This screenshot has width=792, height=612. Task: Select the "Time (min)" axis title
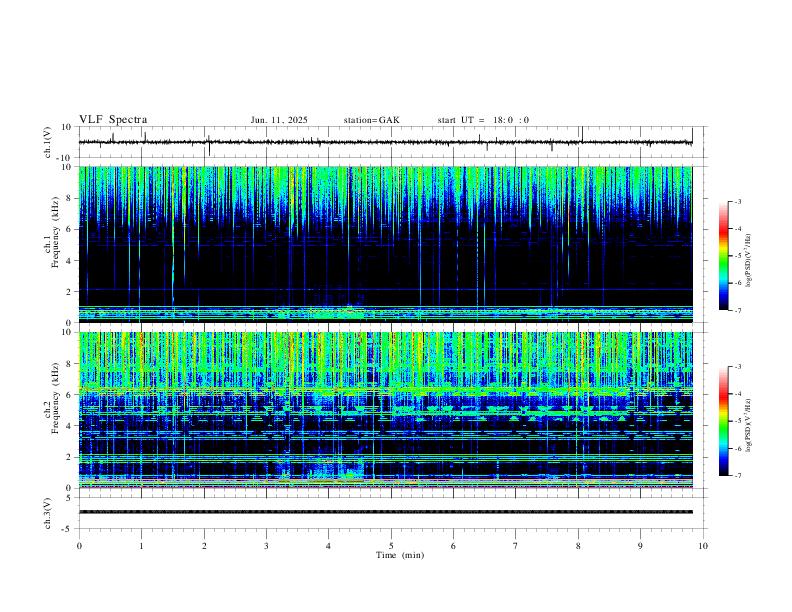(400, 555)
